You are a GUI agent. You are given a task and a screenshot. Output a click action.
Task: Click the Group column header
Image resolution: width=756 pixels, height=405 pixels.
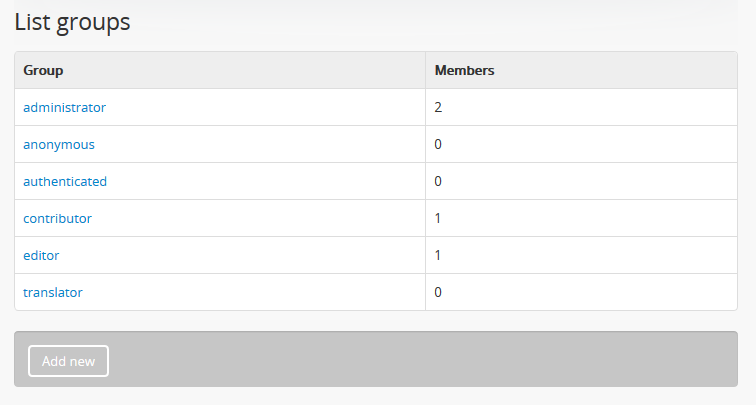(x=44, y=71)
